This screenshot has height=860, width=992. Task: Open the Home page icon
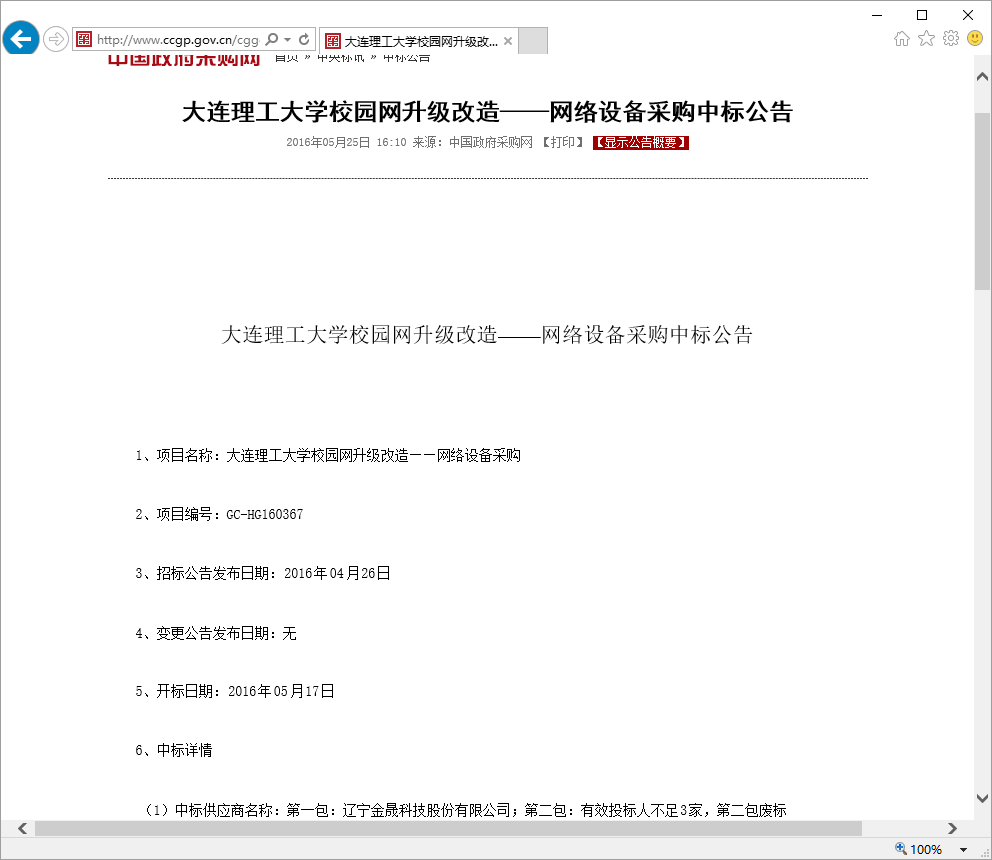(902, 39)
